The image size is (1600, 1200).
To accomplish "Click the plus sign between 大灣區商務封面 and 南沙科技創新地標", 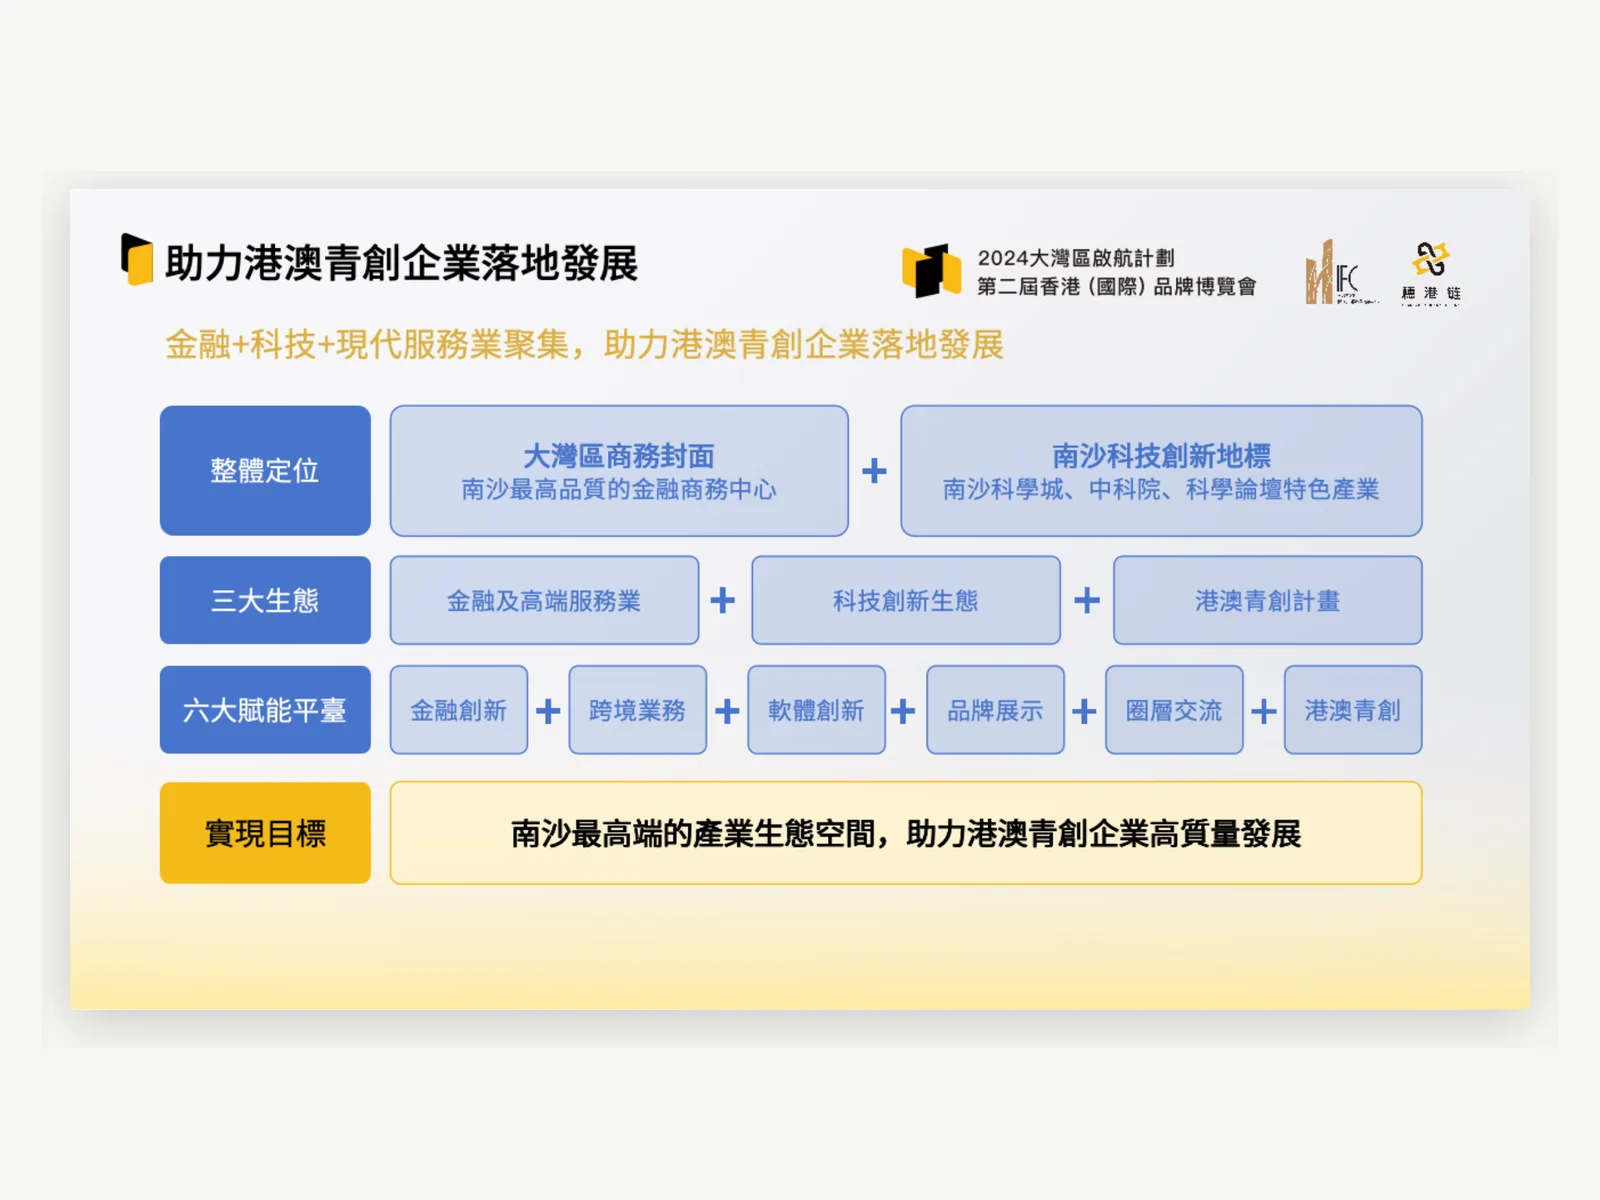I will coord(874,470).
